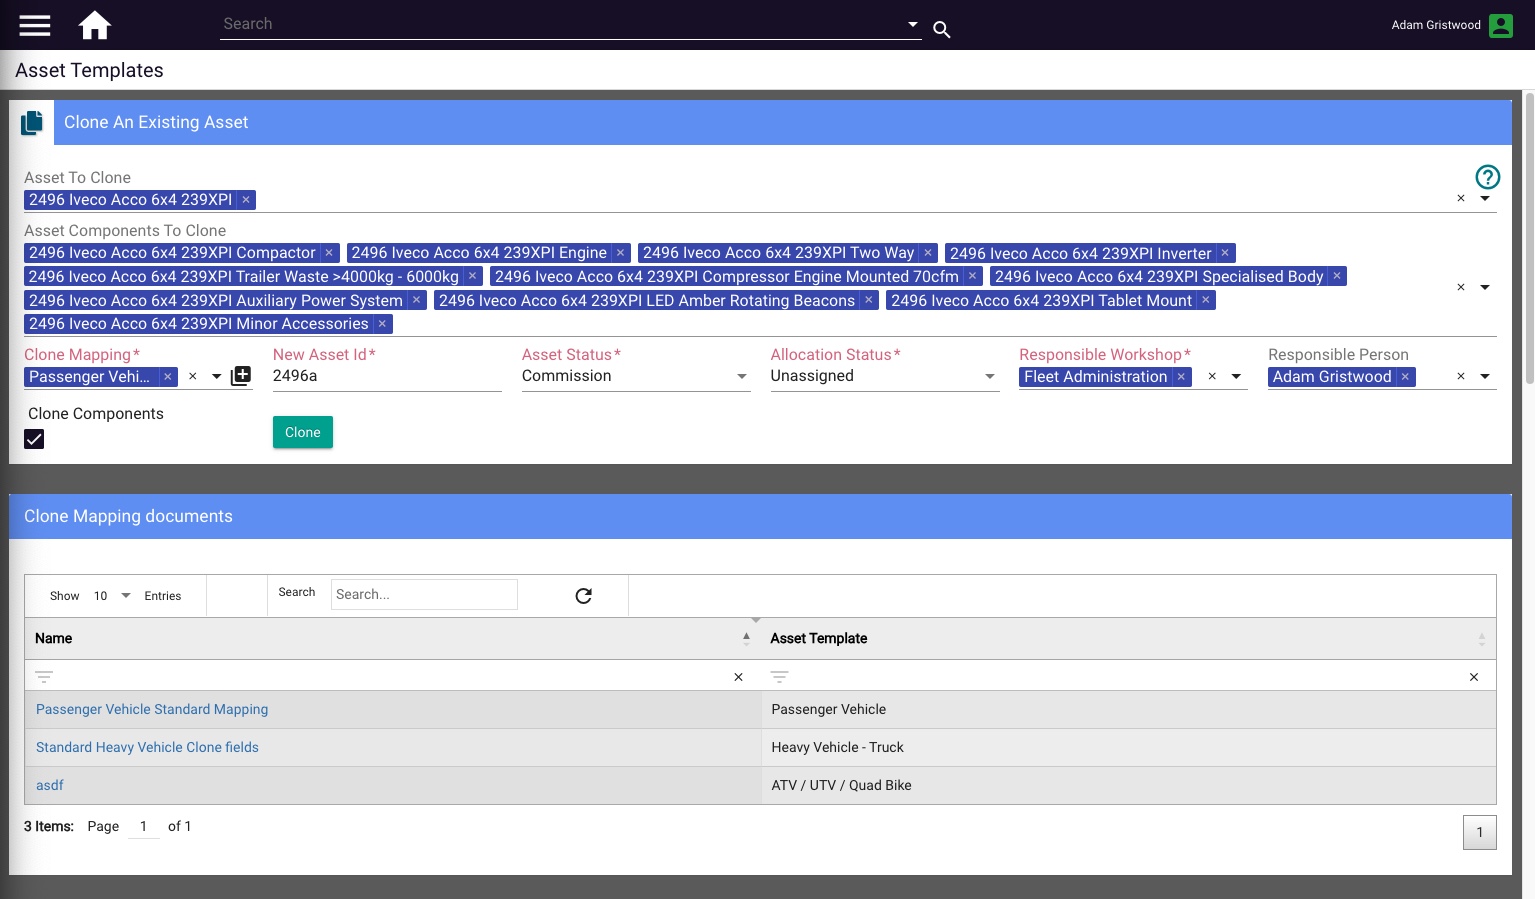Toggle the Clone Components checkbox
1535x899 pixels.
(34, 439)
